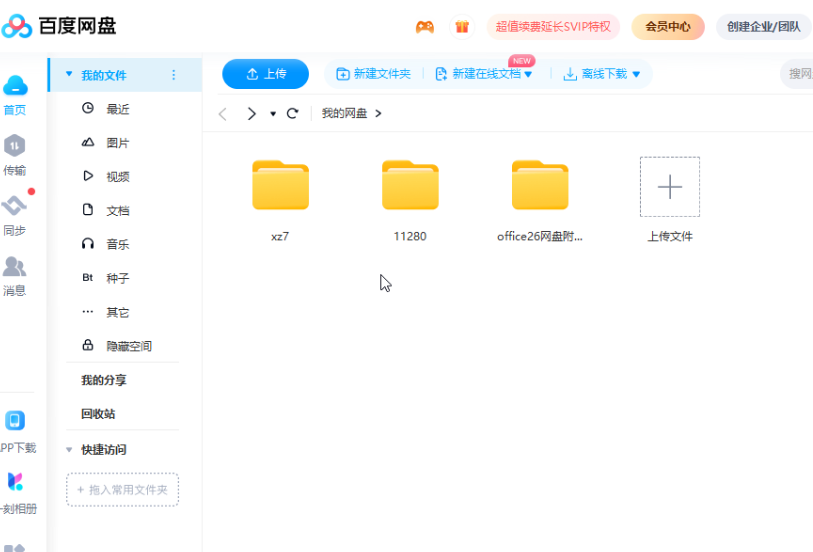Open the navigation history dropdown triangle

(x=273, y=114)
